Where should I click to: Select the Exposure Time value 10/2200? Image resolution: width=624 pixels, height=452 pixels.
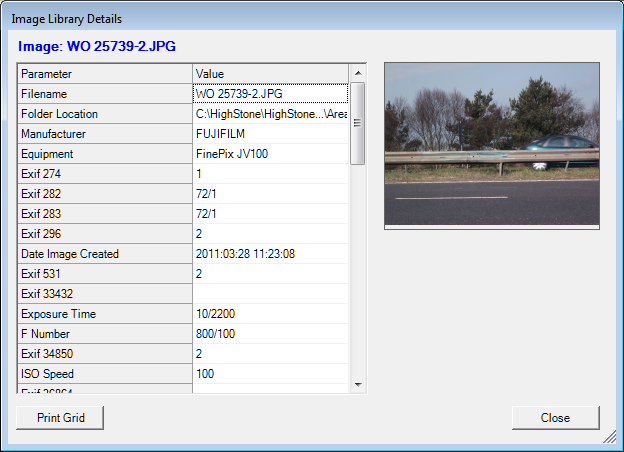pos(271,314)
